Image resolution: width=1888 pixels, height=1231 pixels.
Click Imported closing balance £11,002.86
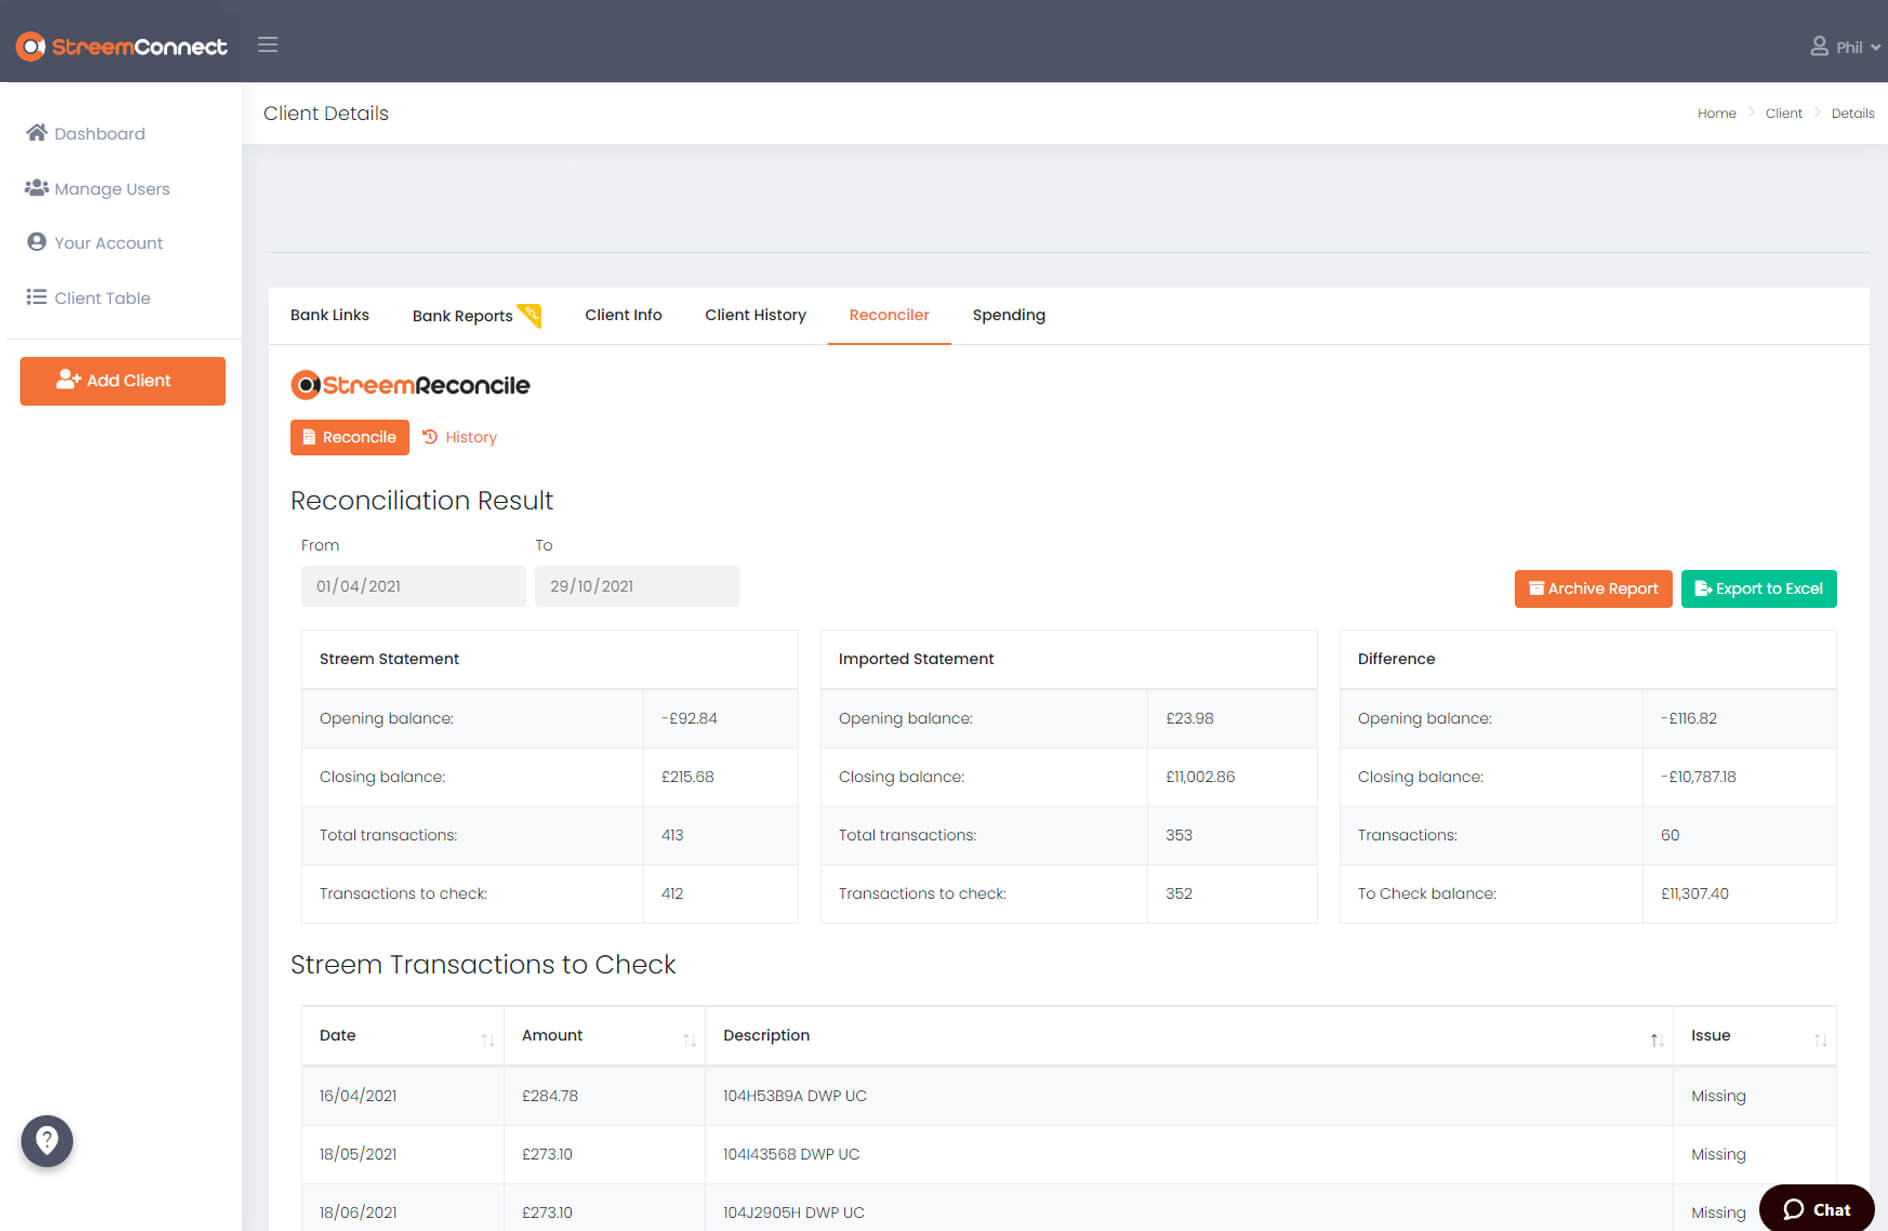tap(1200, 776)
